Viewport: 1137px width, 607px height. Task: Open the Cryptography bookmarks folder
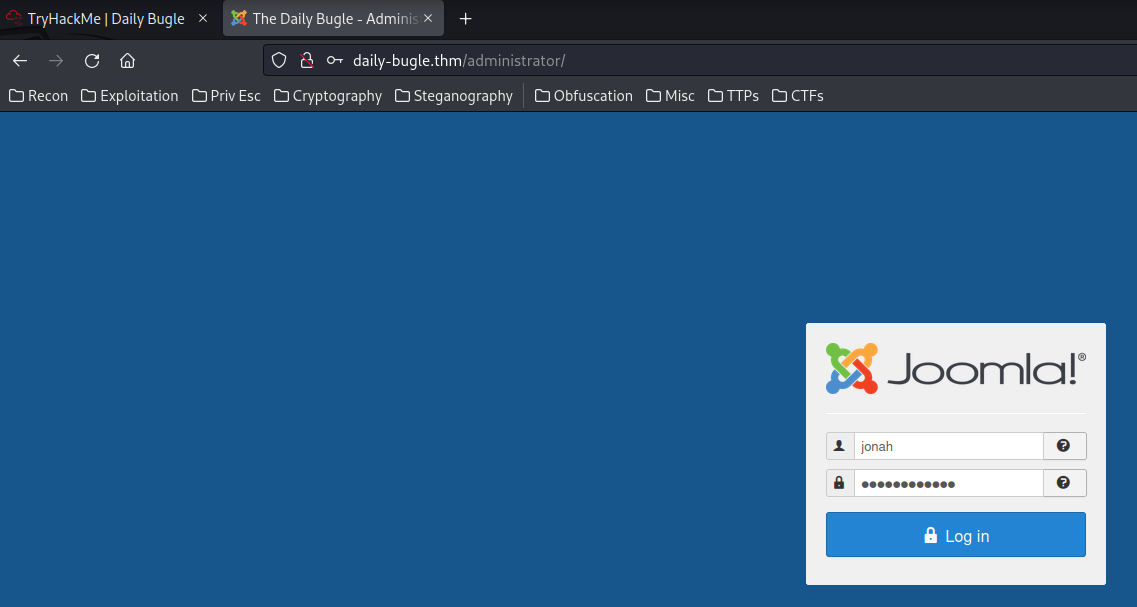click(328, 96)
